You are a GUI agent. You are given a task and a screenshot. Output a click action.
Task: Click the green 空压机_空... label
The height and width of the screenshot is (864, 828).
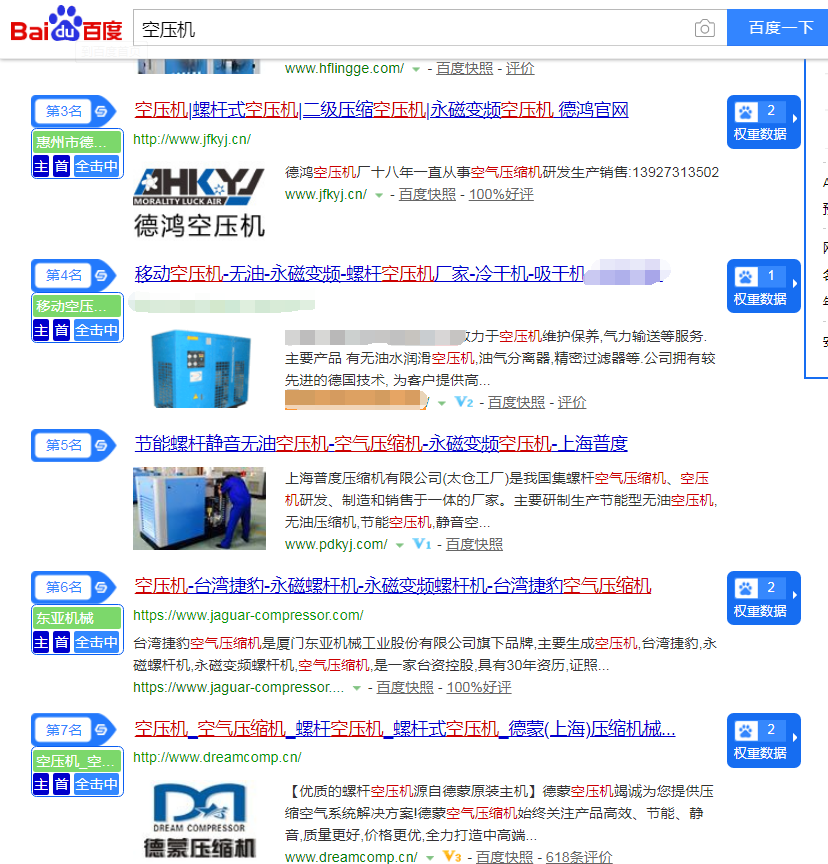tap(77, 761)
